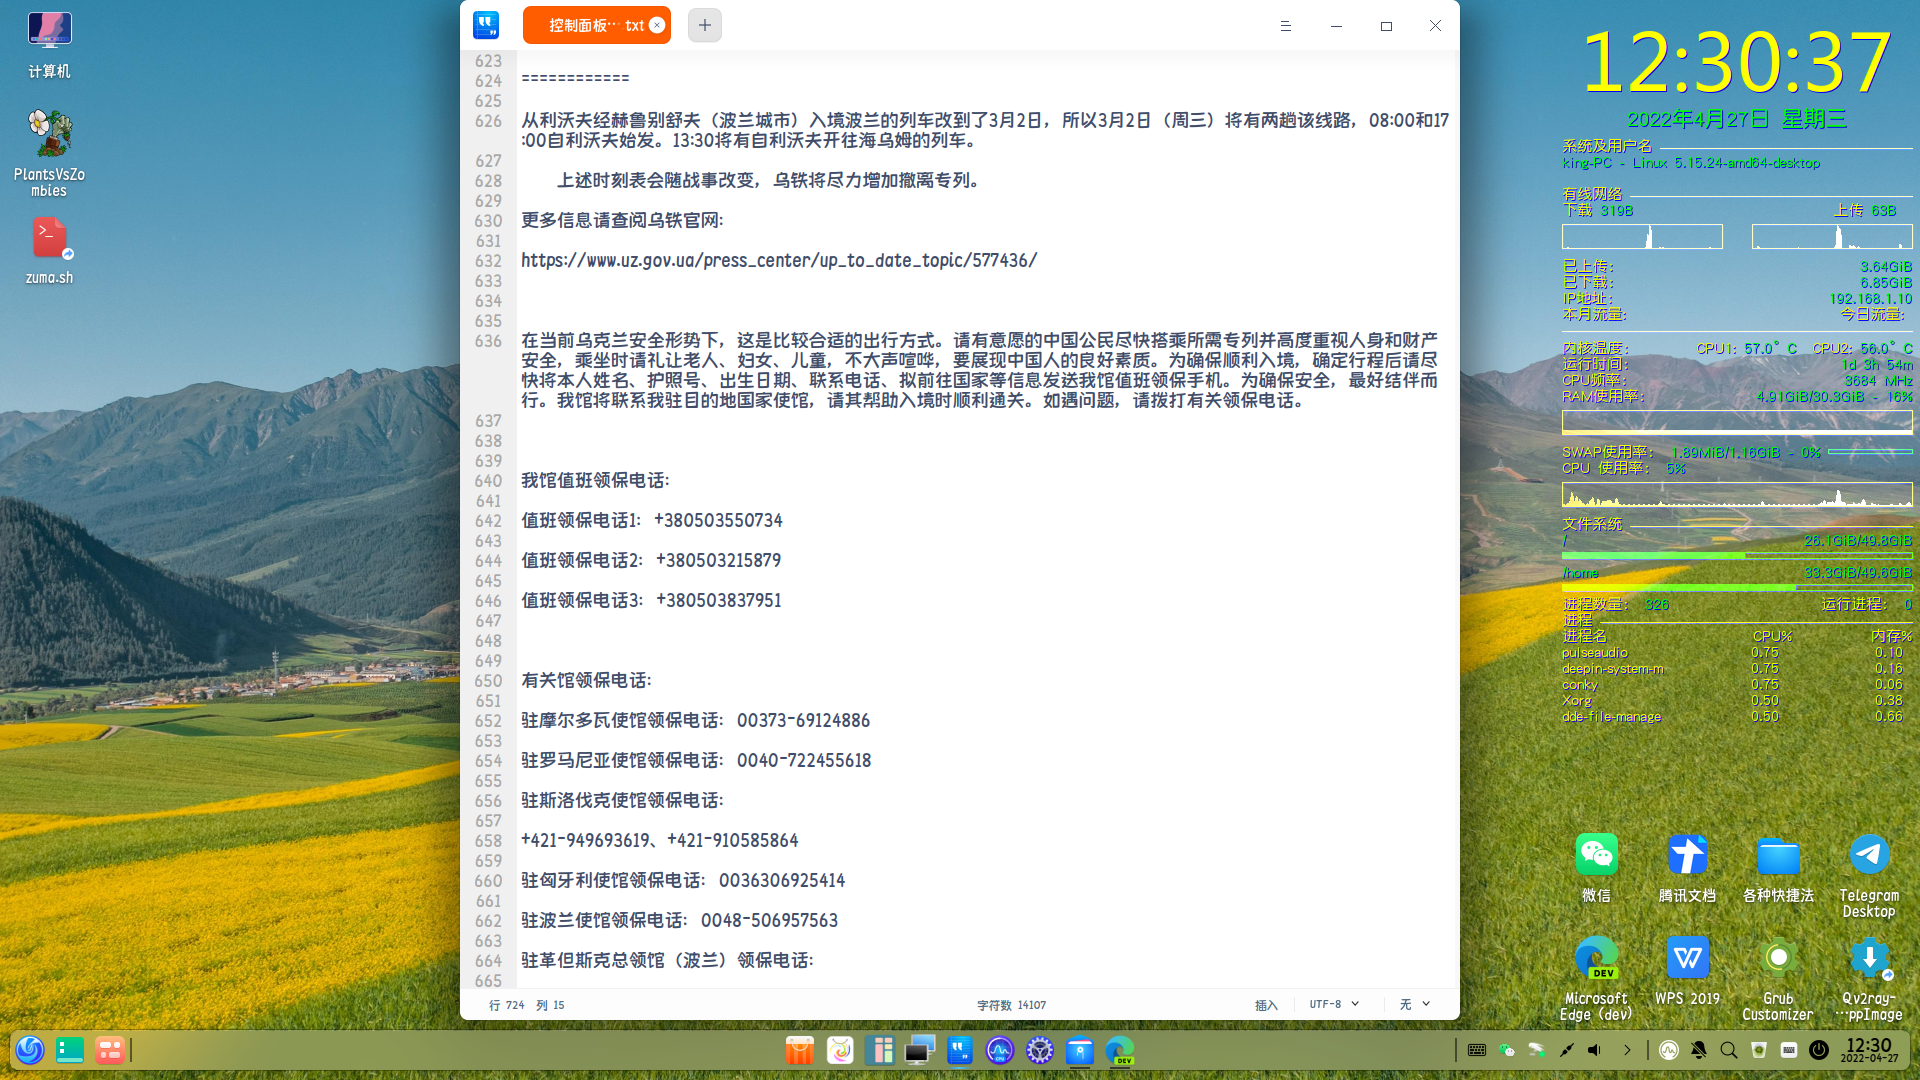
Task: Open the 无 line-ending dropdown
Action: click(x=1412, y=1004)
